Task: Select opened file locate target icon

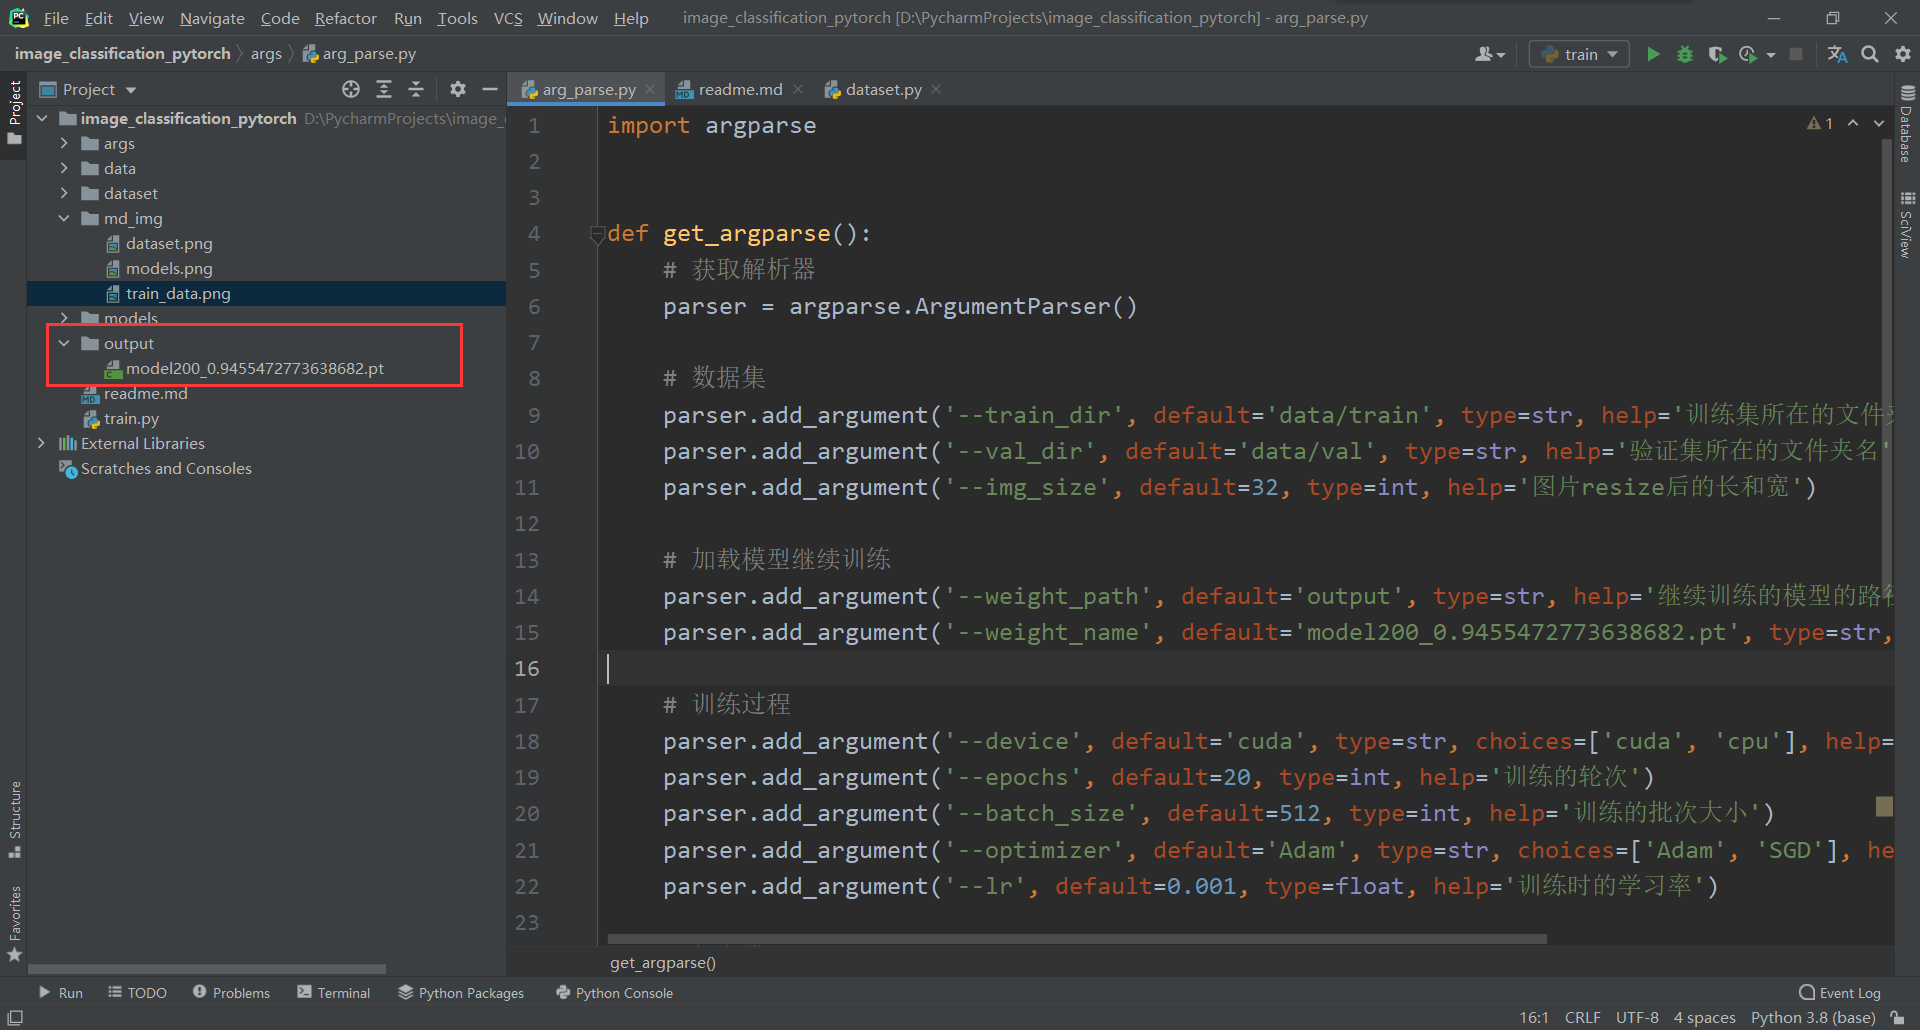Action: (x=351, y=89)
